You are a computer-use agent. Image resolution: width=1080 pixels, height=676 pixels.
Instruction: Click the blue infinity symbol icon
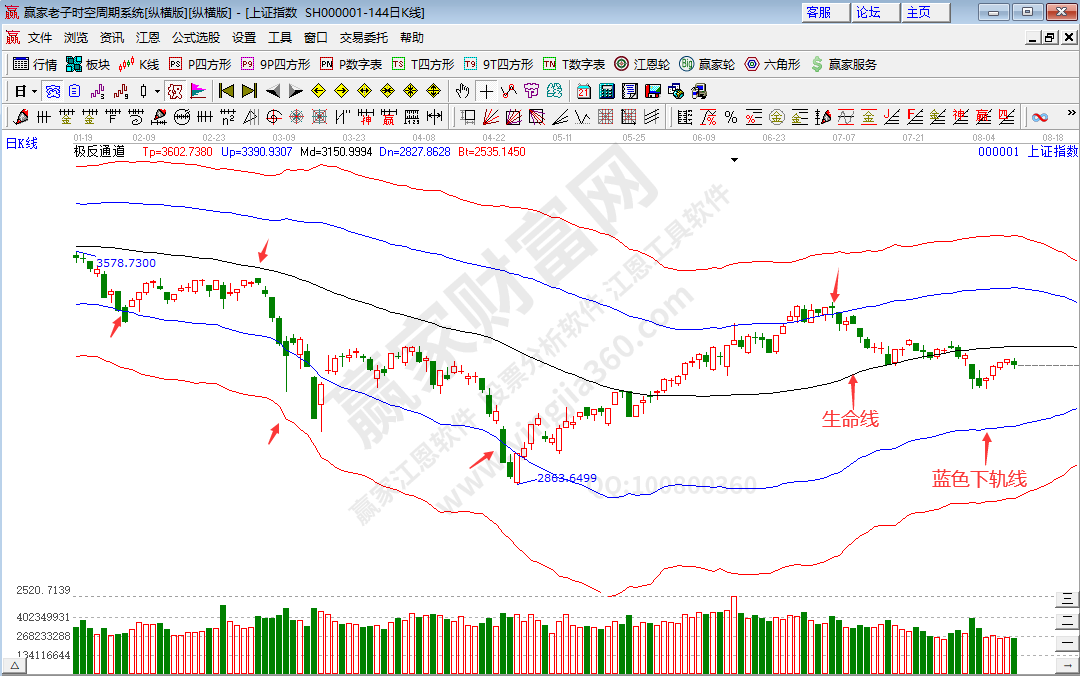1040,117
